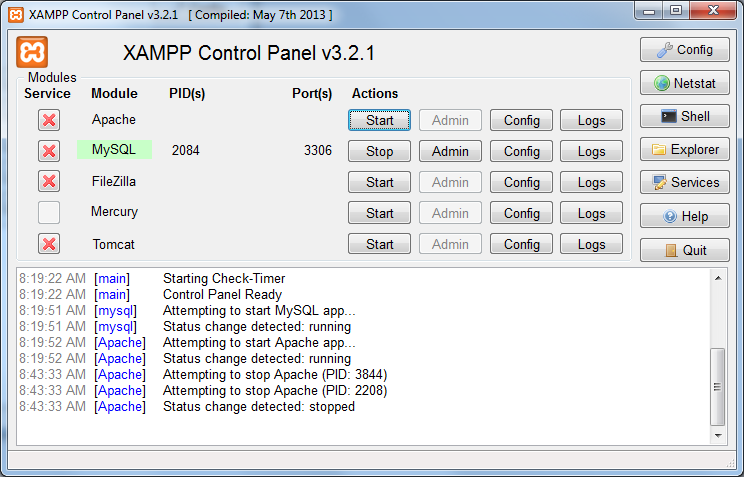Click the 'Status change detected: stopped' log line
This screenshot has height=477, width=744.
pos(259,407)
